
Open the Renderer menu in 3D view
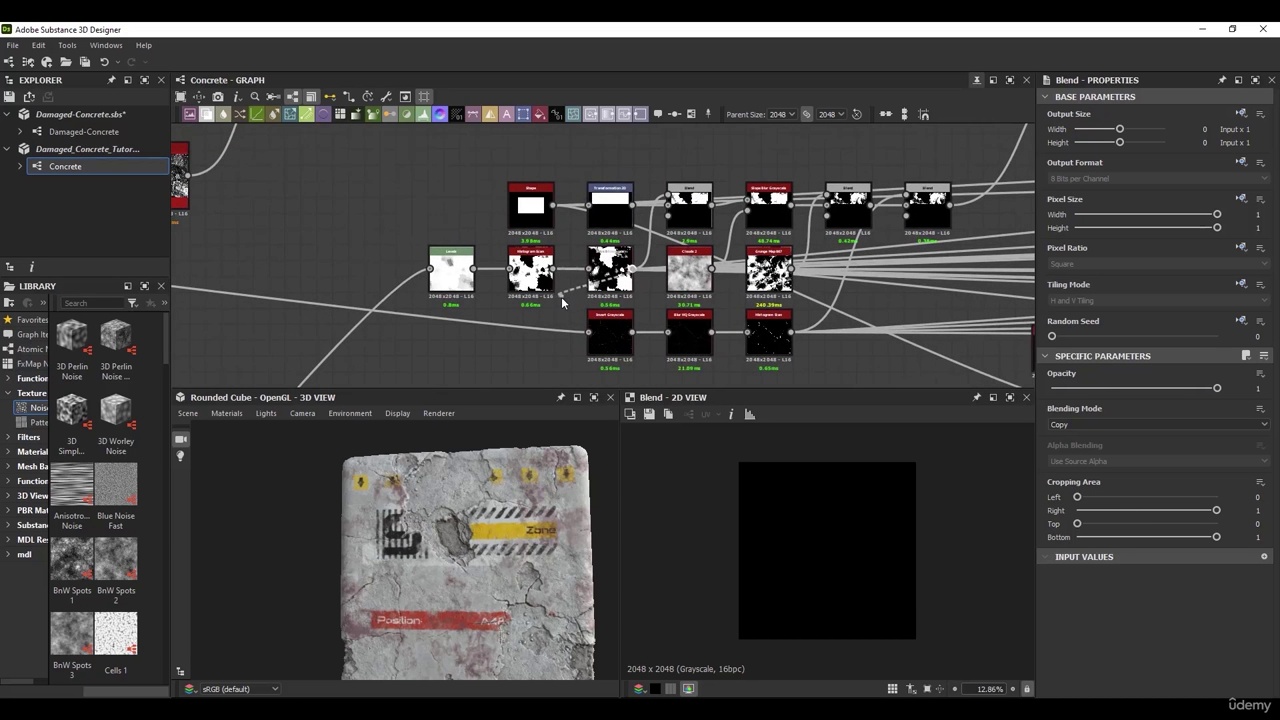[x=439, y=414]
